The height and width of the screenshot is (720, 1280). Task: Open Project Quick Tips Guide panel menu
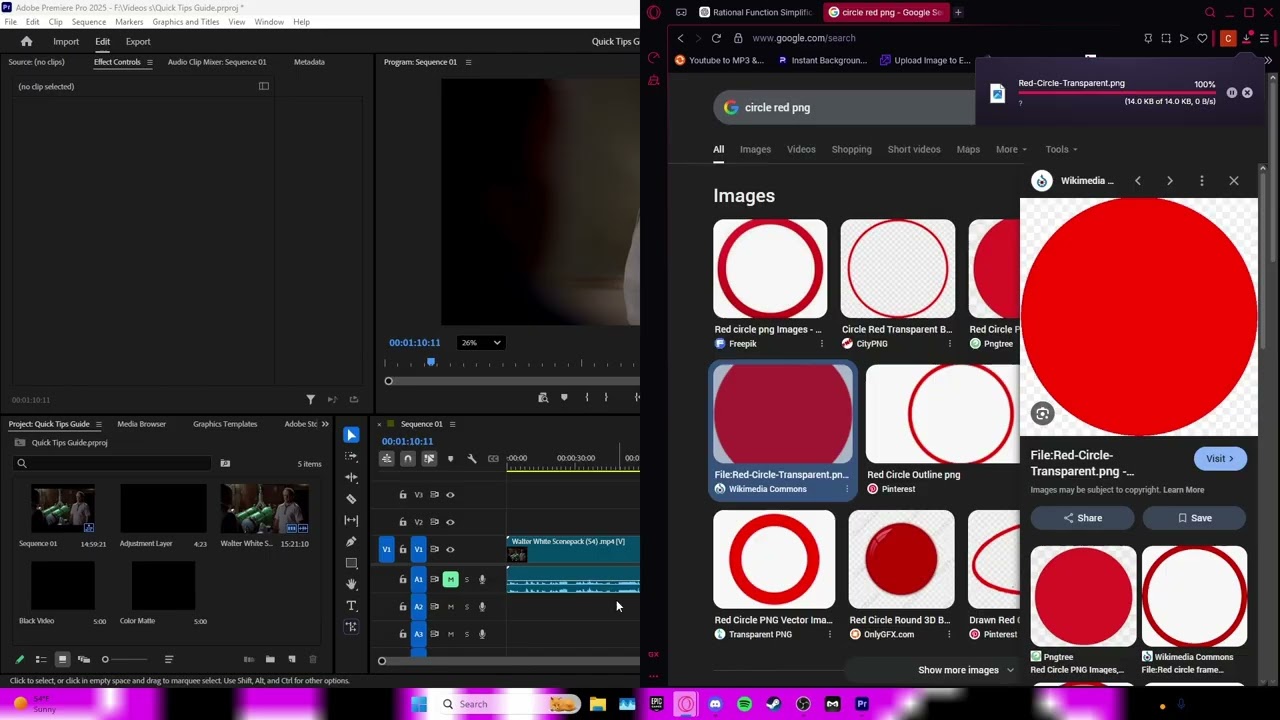(x=98, y=424)
